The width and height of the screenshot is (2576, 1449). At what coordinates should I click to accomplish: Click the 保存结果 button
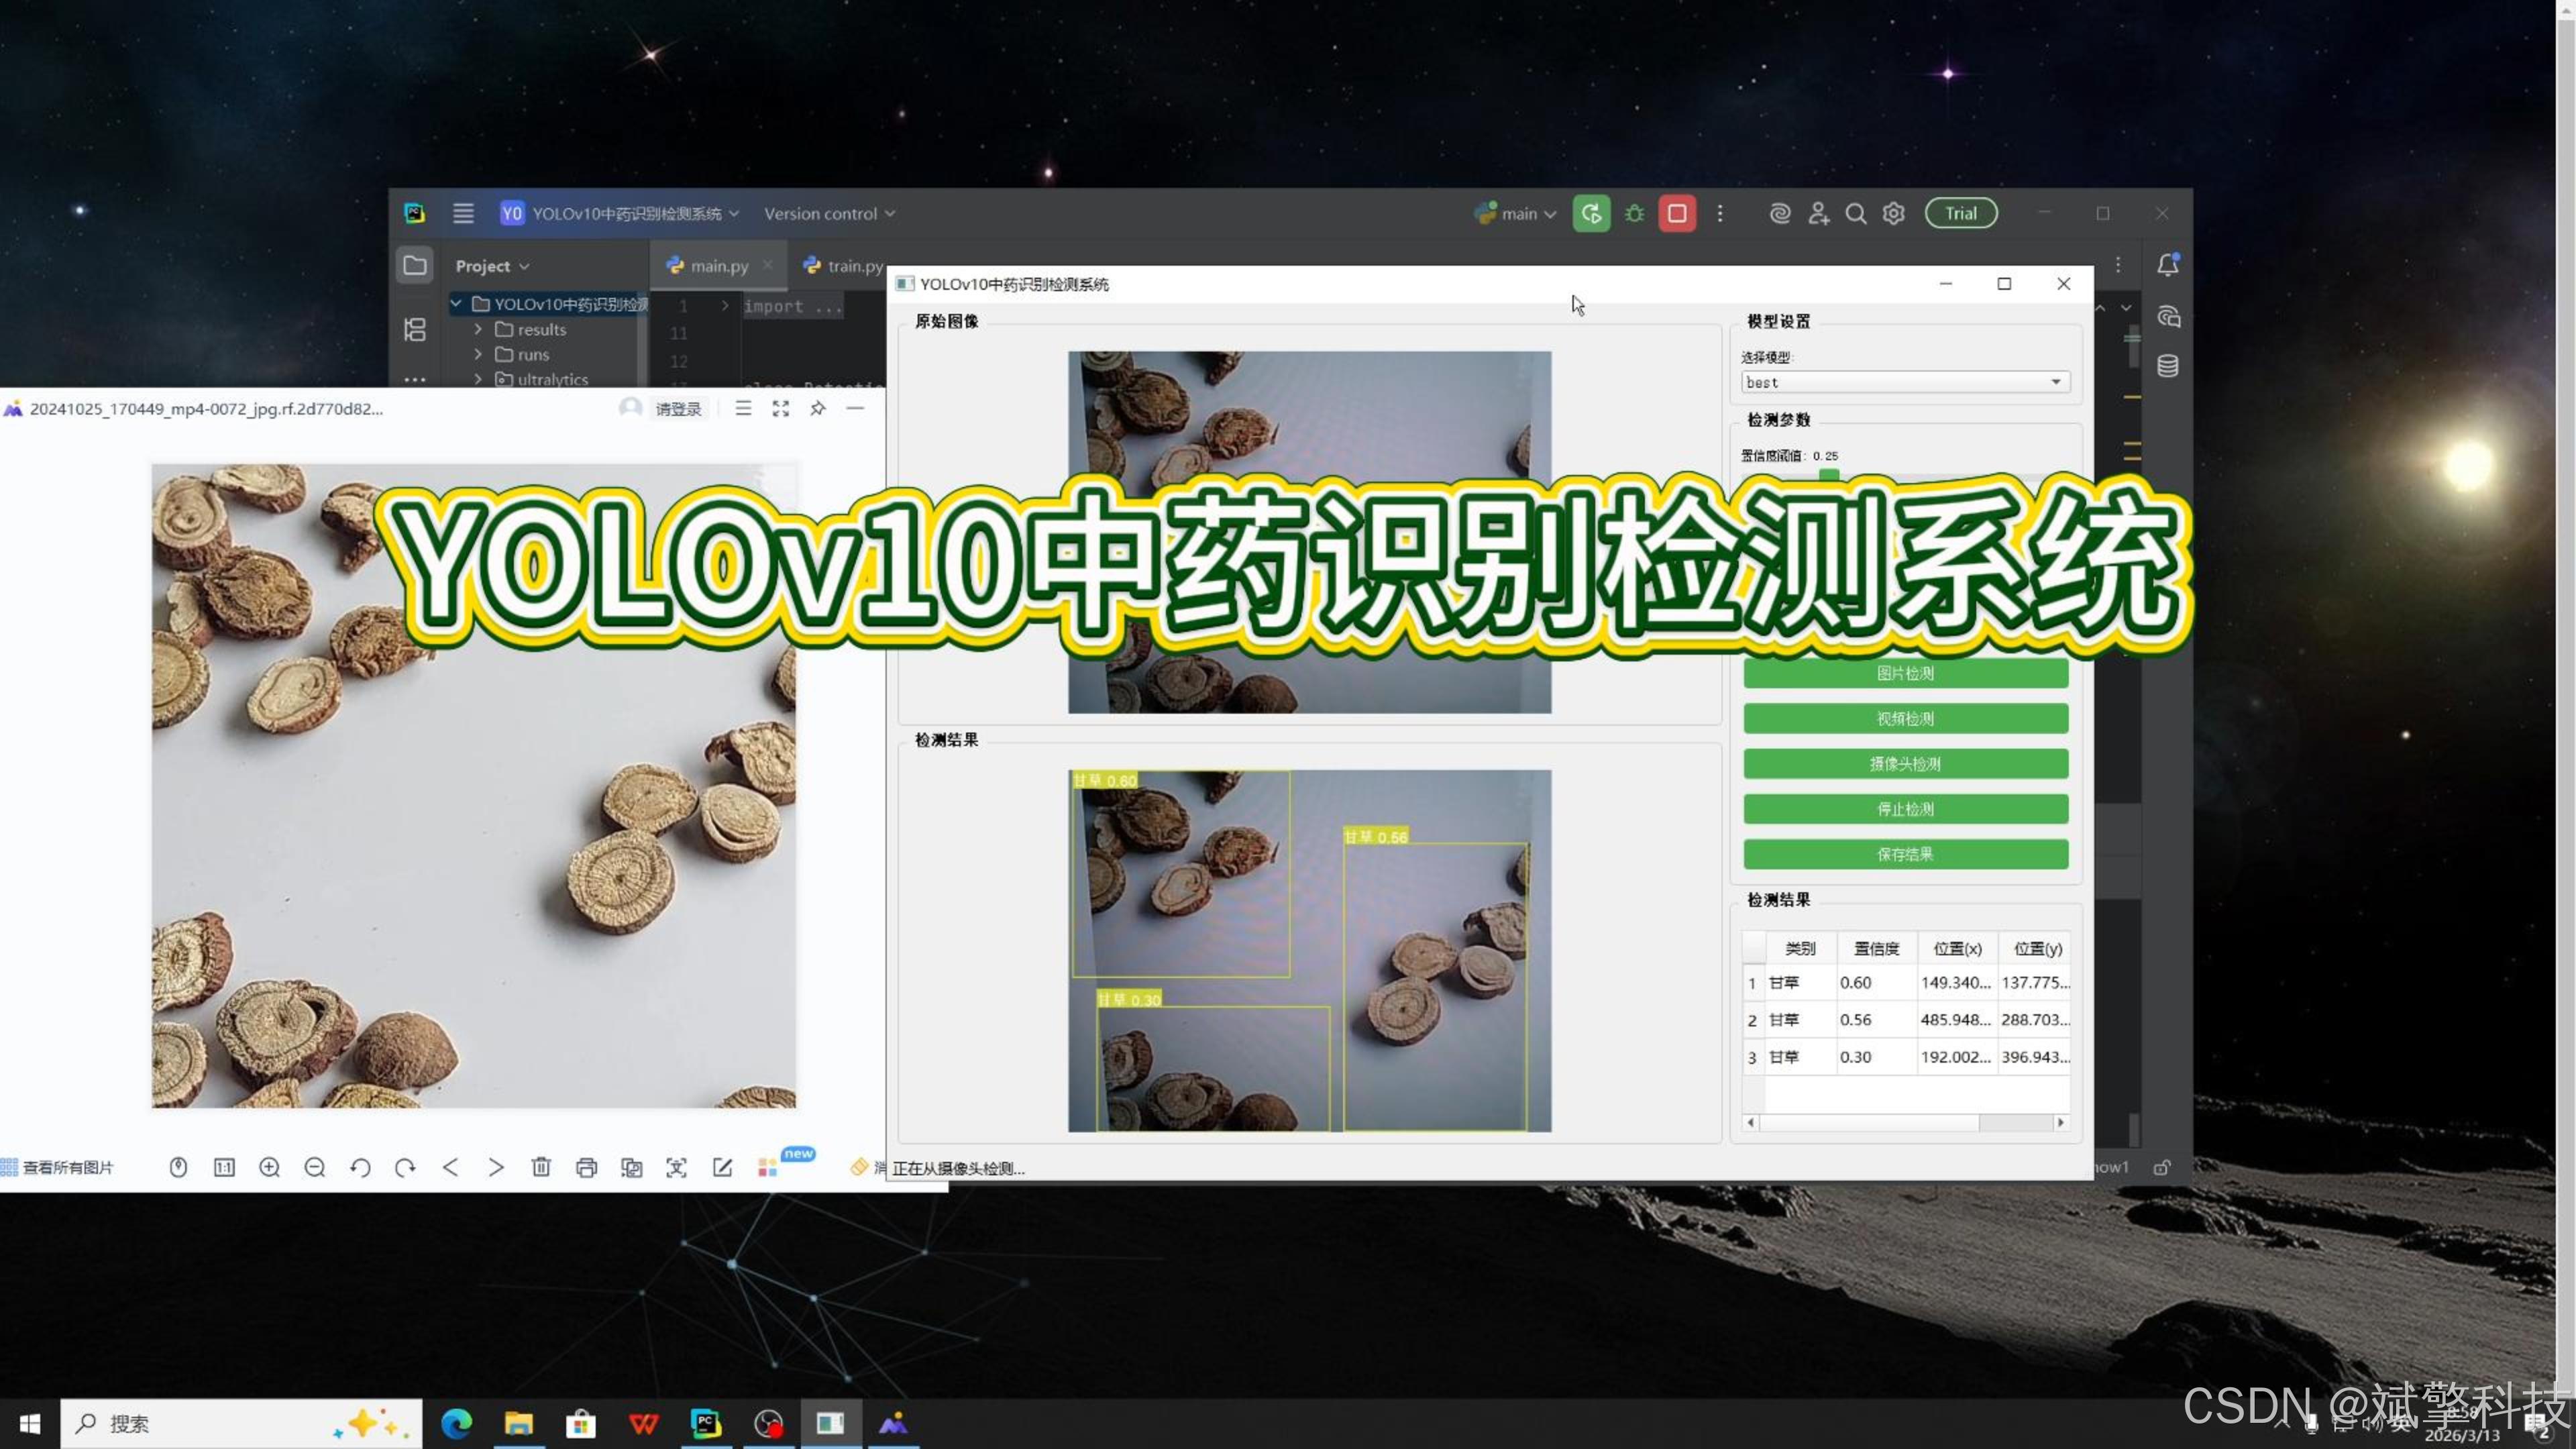click(x=1905, y=854)
